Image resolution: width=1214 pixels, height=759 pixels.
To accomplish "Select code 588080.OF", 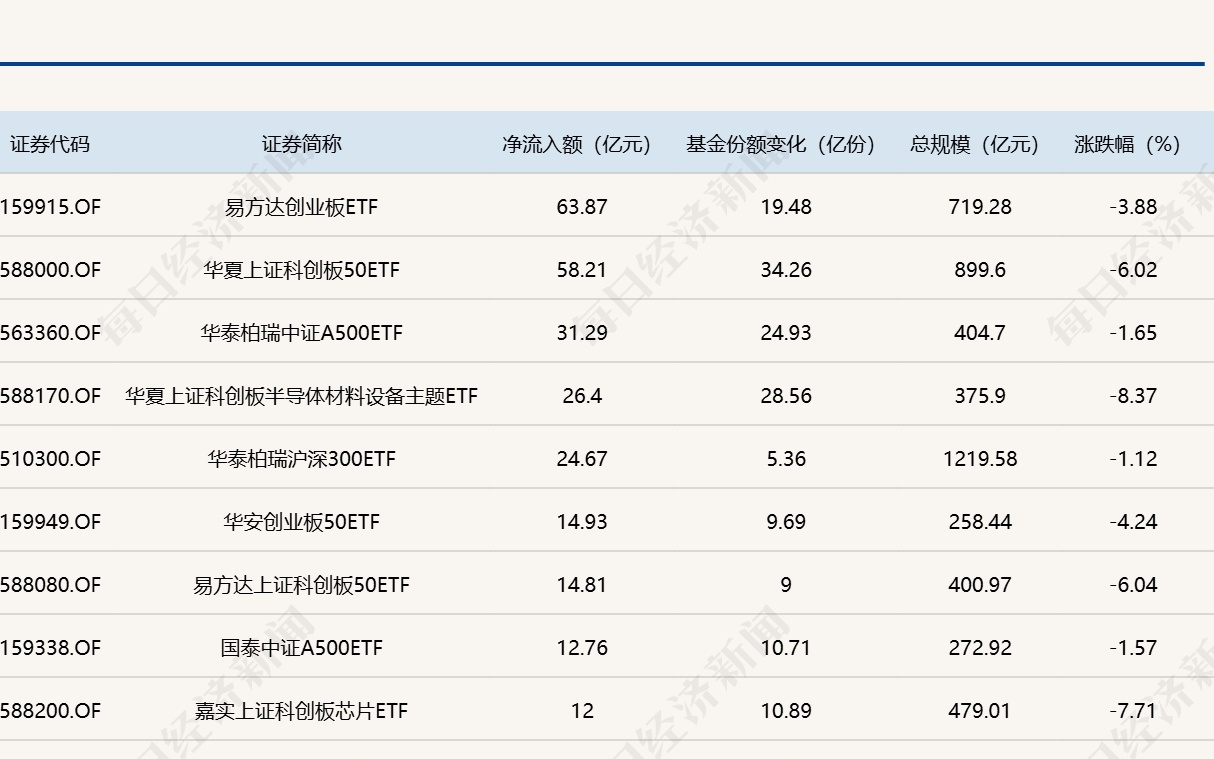I will (x=51, y=585).
